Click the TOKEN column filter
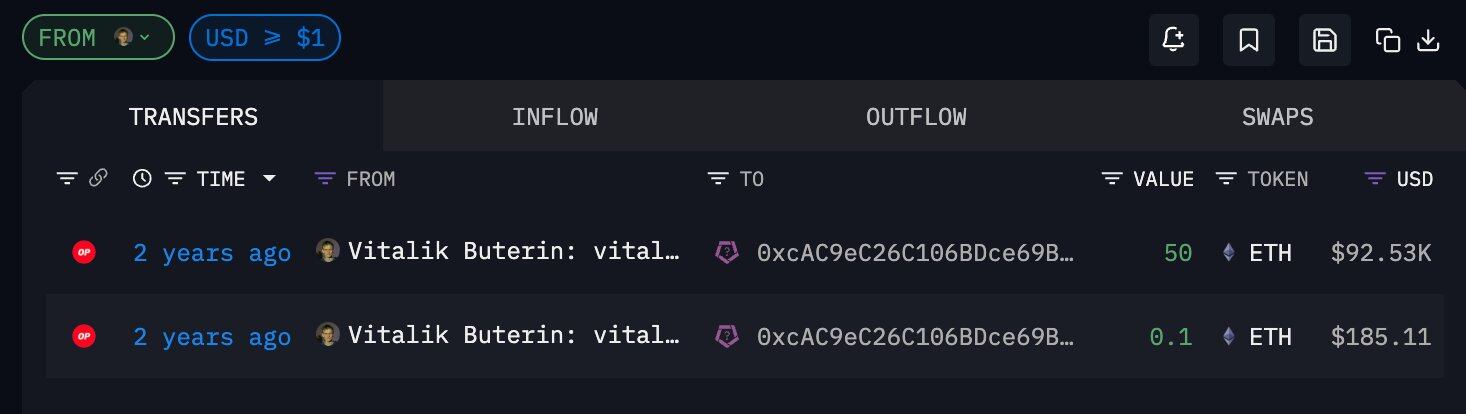This screenshot has width=1466, height=414. (1226, 179)
